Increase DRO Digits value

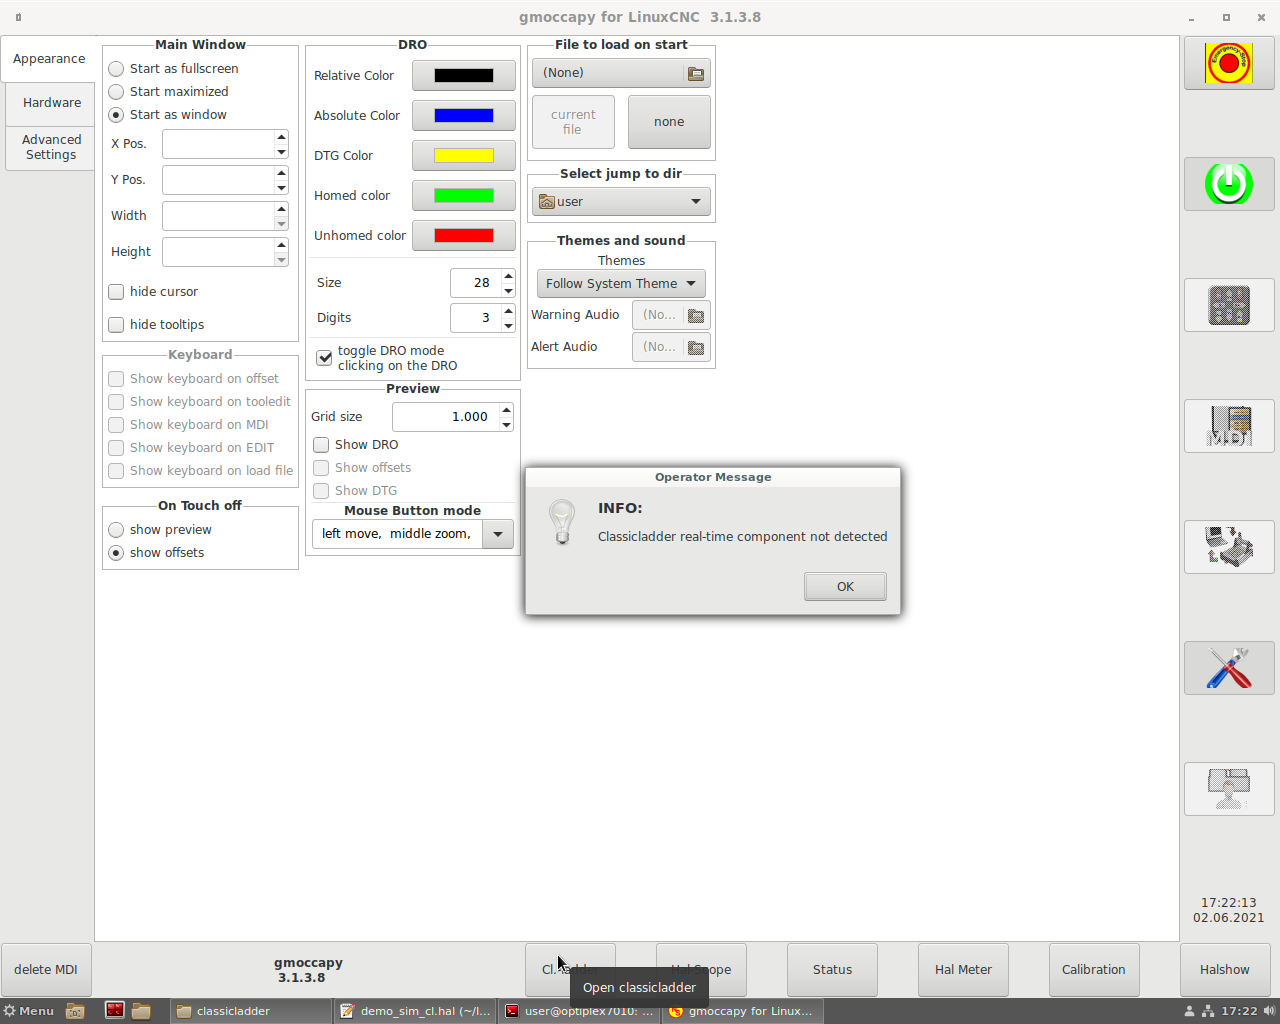[508, 311]
